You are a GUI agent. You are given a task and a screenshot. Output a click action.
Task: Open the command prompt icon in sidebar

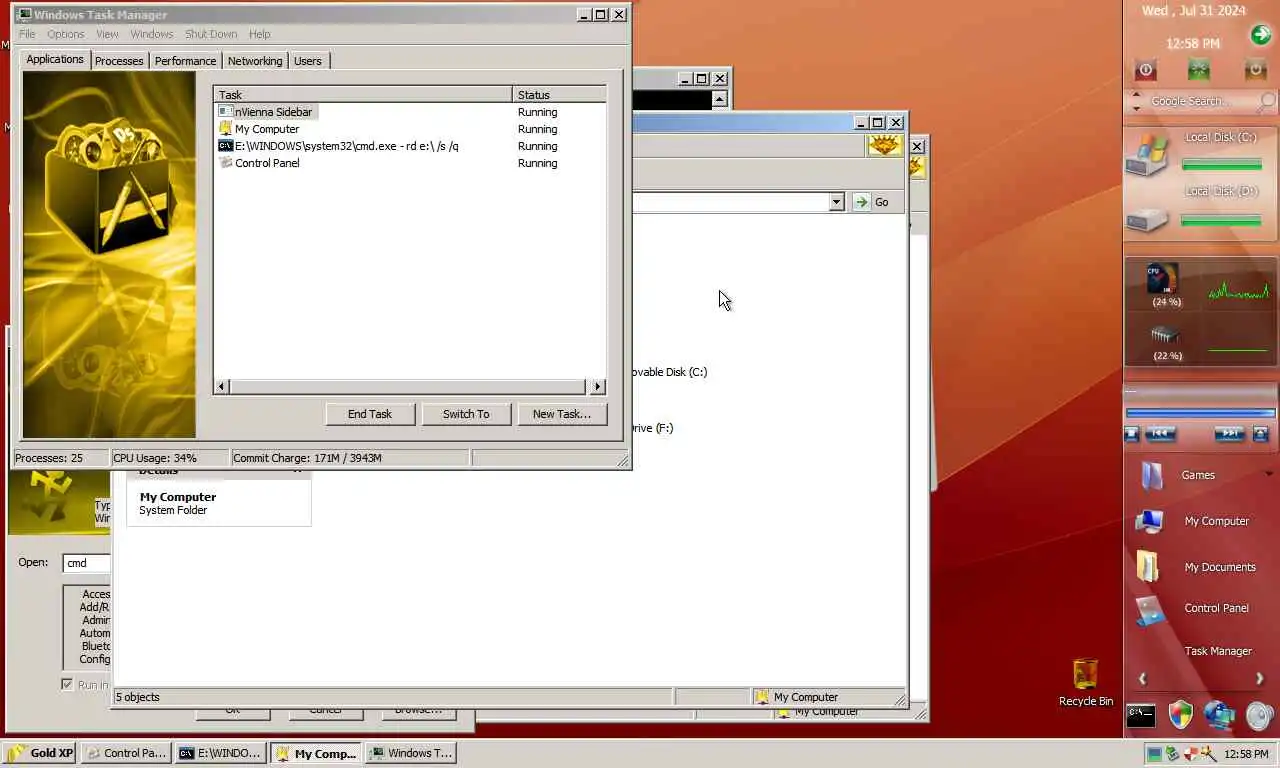pos(1141,715)
